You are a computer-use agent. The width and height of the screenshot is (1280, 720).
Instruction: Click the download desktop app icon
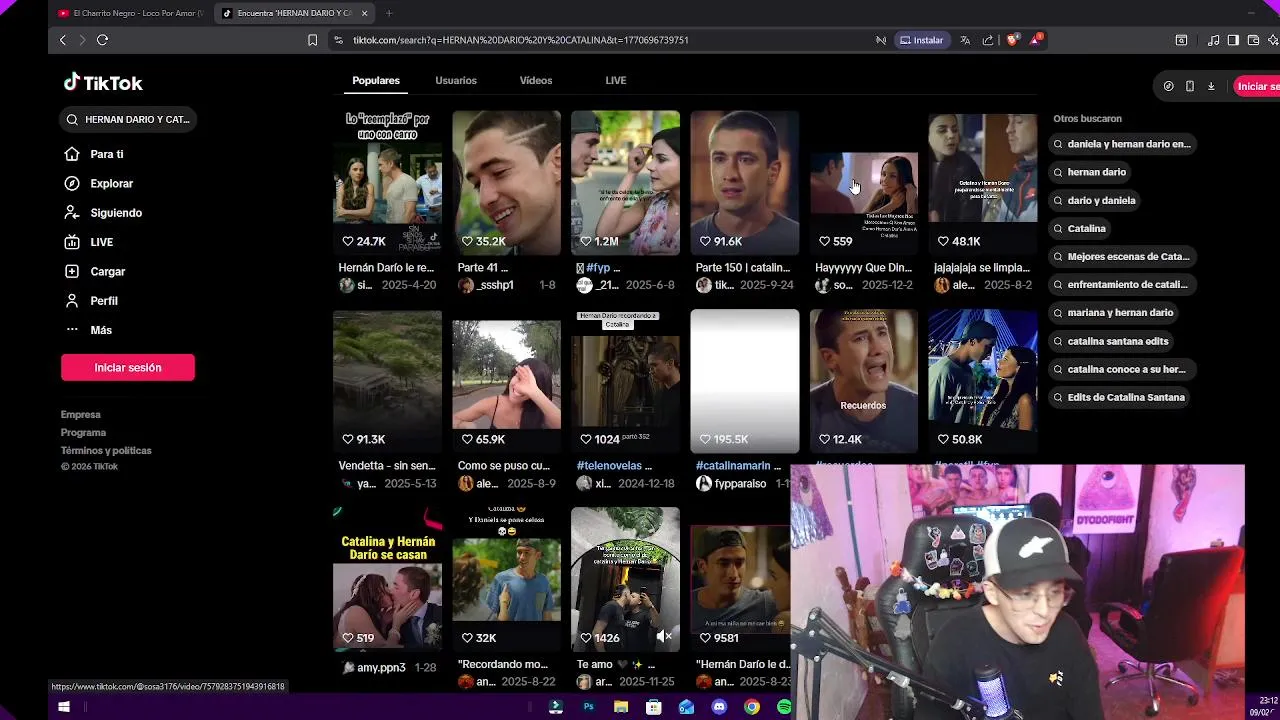1211,86
